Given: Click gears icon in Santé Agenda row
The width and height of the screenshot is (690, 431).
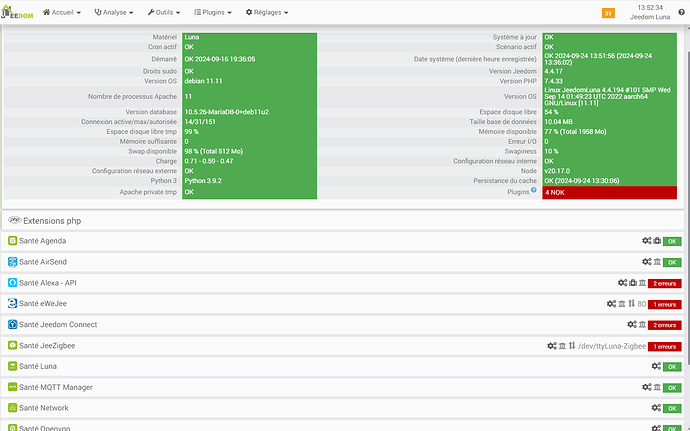Looking at the screenshot, I should 646,241.
